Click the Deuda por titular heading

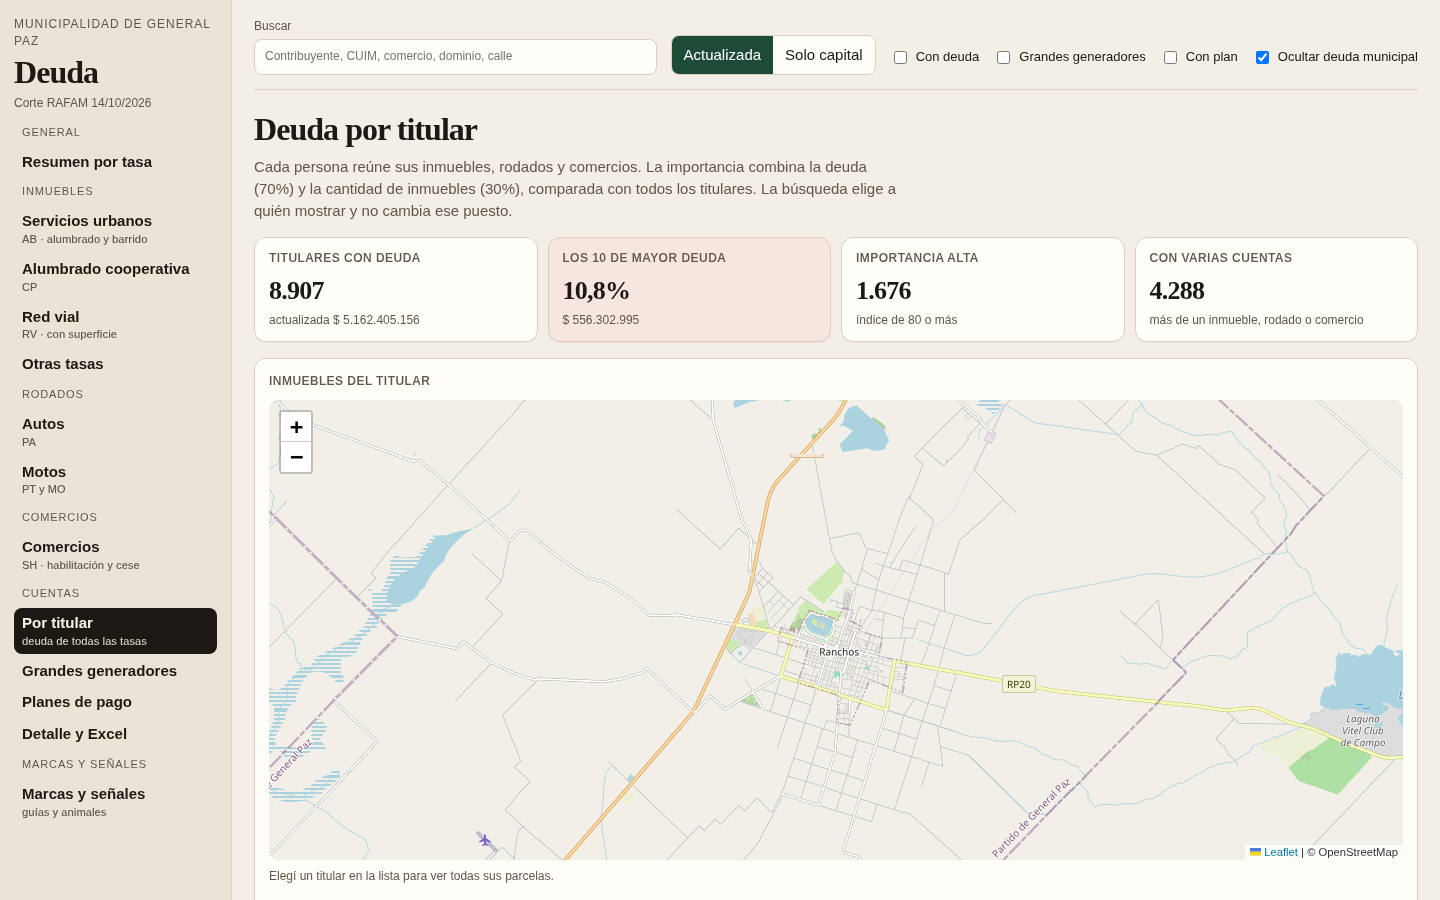(x=365, y=130)
